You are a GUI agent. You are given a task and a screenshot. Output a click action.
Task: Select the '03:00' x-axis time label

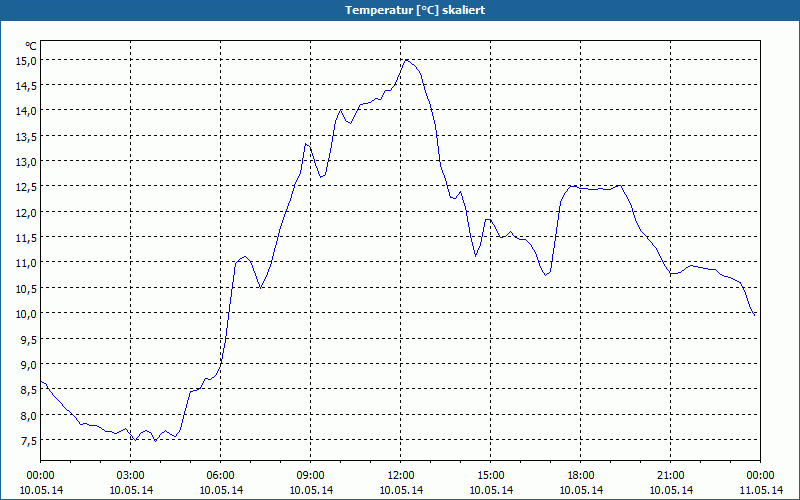click(x=131, y=476)
